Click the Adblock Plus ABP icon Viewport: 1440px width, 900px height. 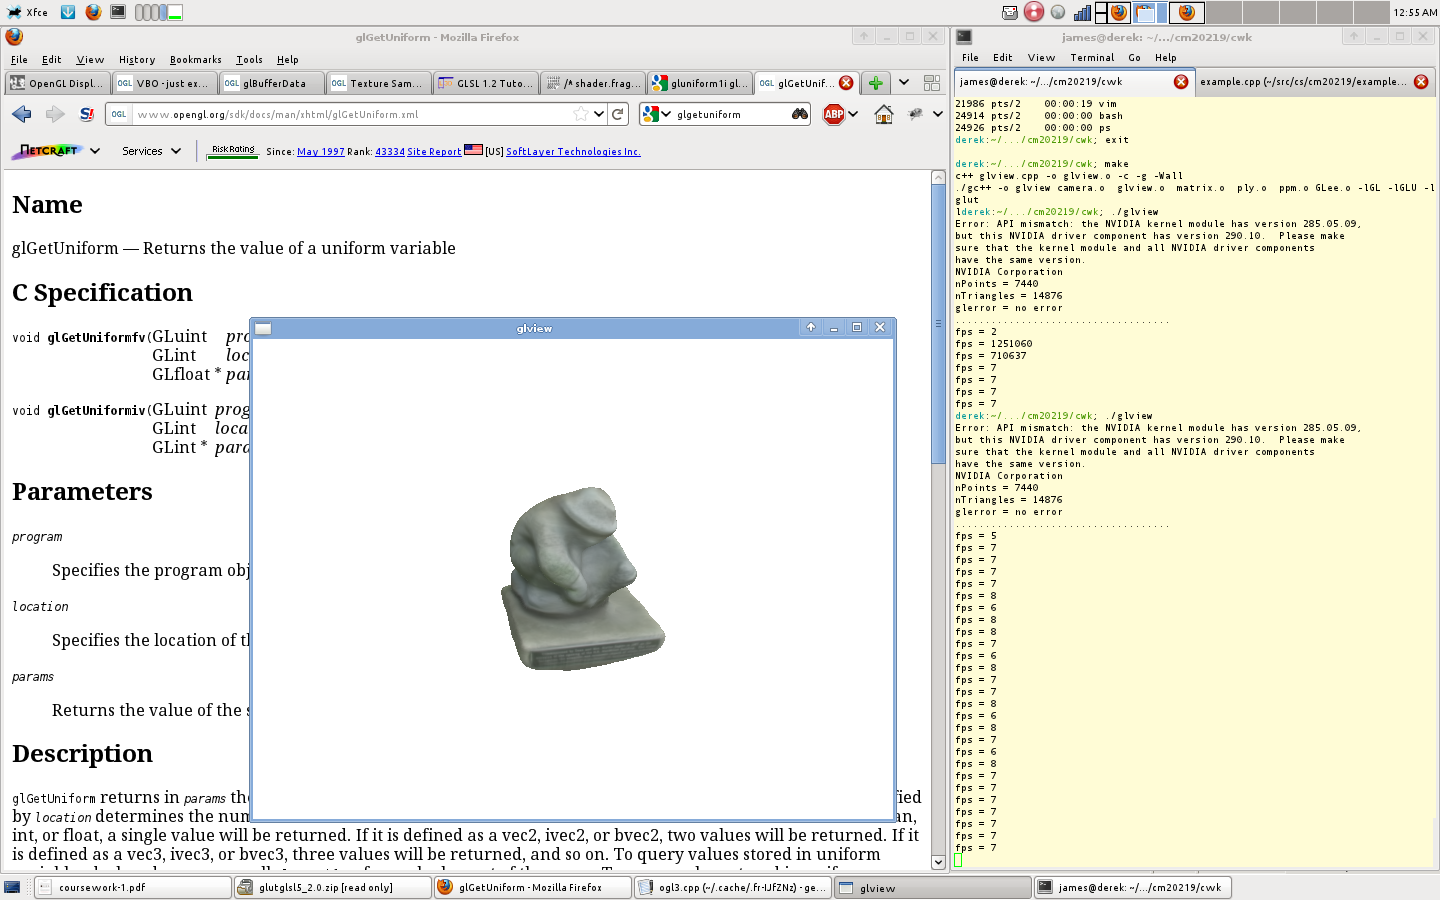tap(834, 114)
